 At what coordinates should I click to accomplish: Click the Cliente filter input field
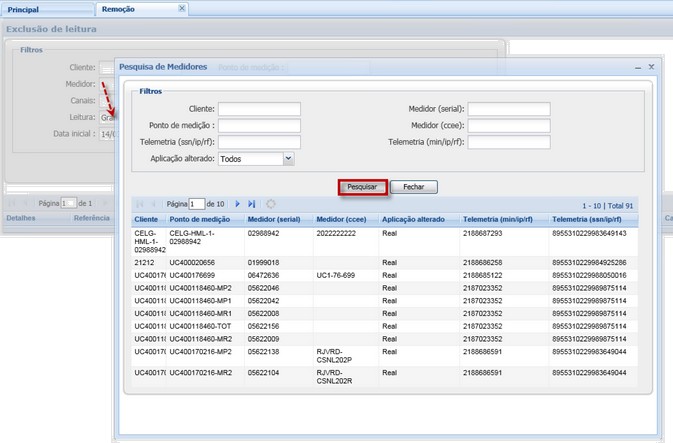click(259, 109)
